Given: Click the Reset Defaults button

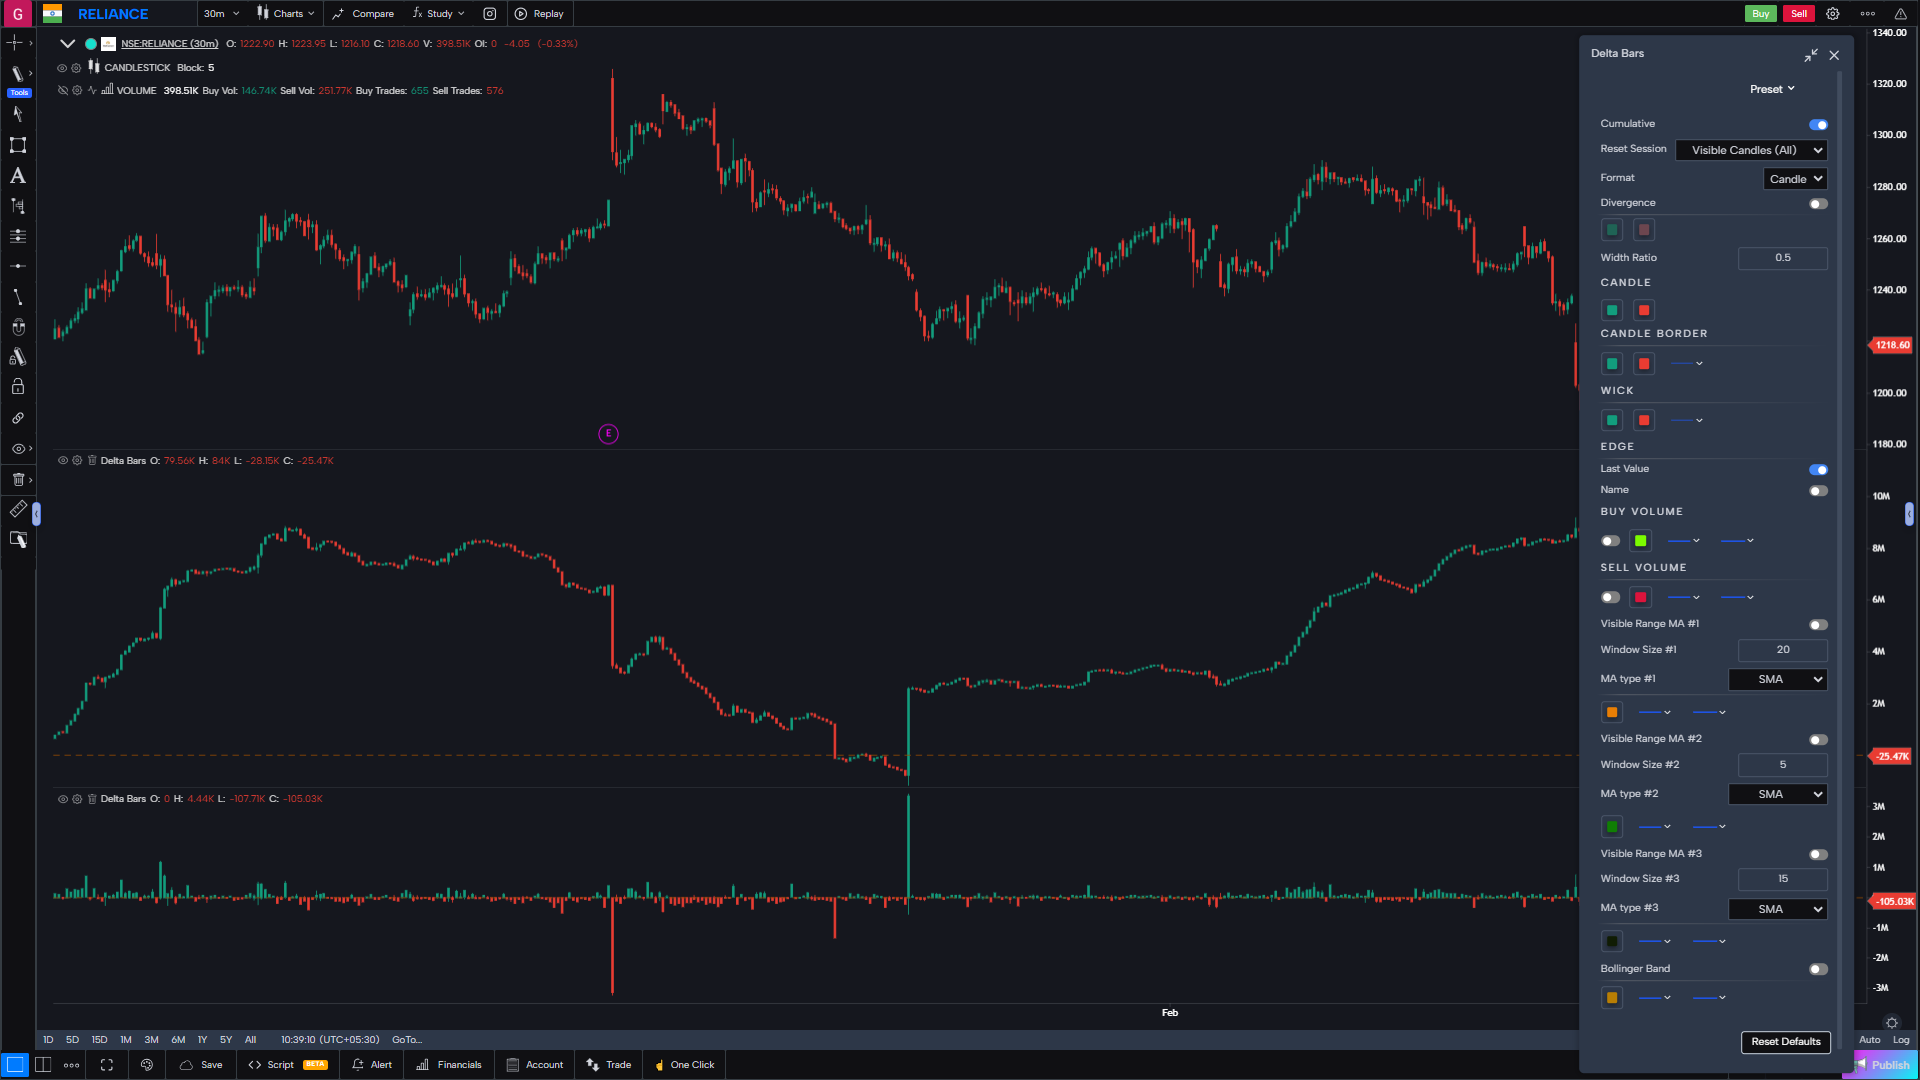Looking at the screenshot, I should (1785, 1041).
